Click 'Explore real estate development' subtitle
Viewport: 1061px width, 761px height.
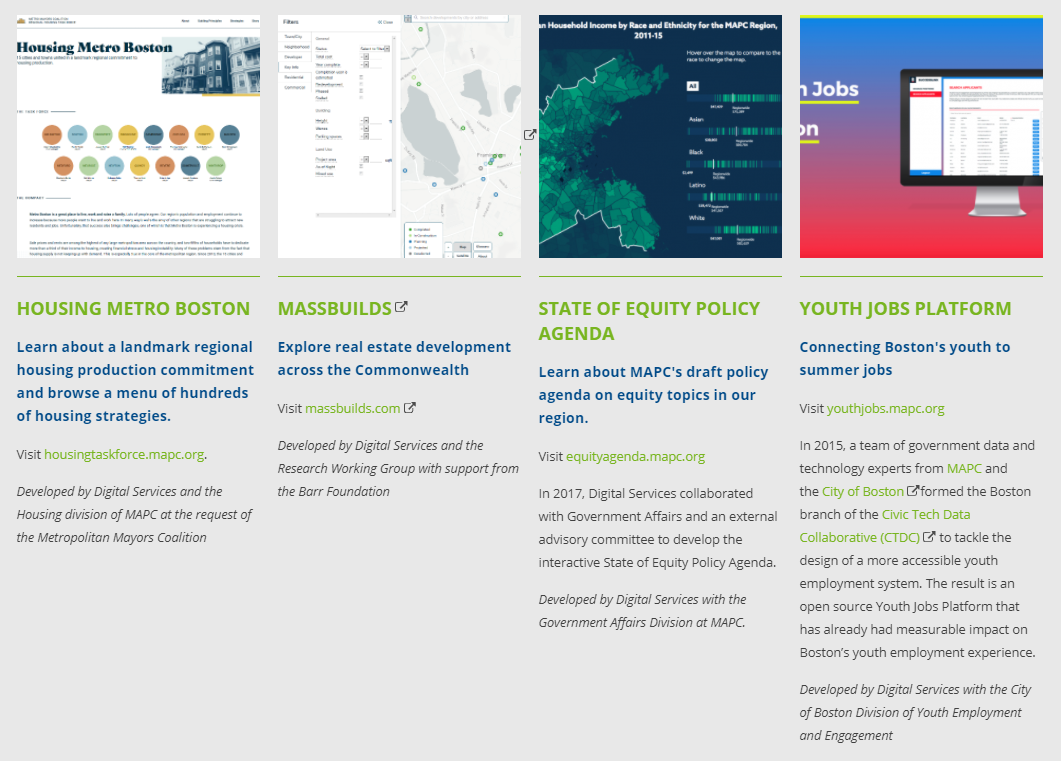click(394, 359)
